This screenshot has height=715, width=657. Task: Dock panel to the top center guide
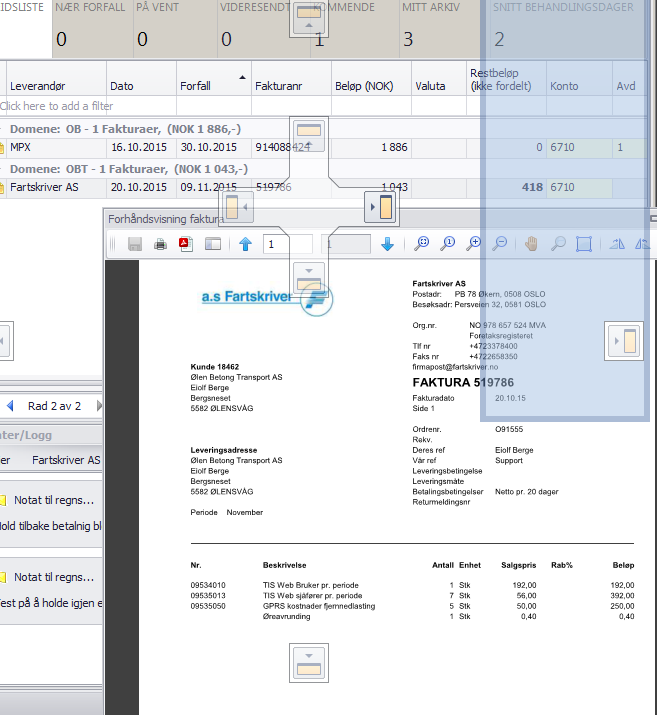(309, 134)
